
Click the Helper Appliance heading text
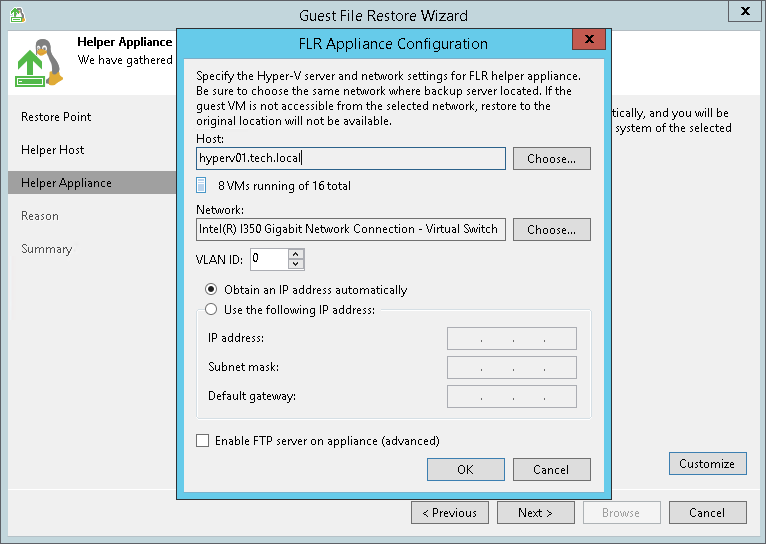pyautogui.click(x=125, y=42)
